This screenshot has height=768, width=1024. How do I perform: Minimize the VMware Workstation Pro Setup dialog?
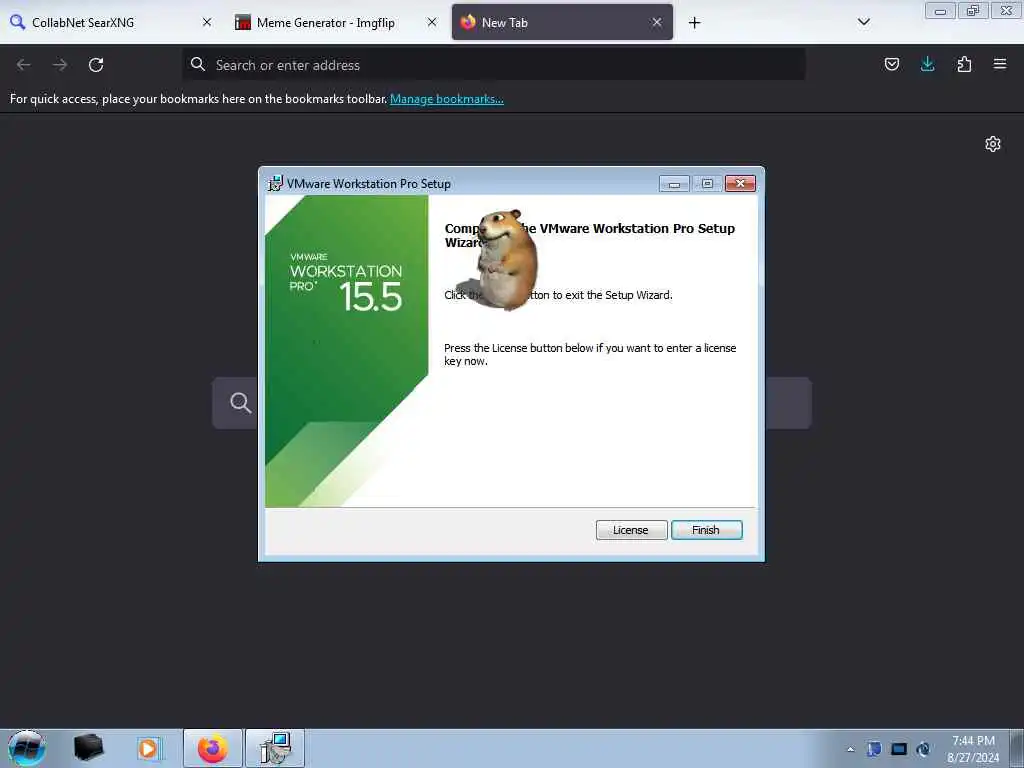tap(674, 184)
